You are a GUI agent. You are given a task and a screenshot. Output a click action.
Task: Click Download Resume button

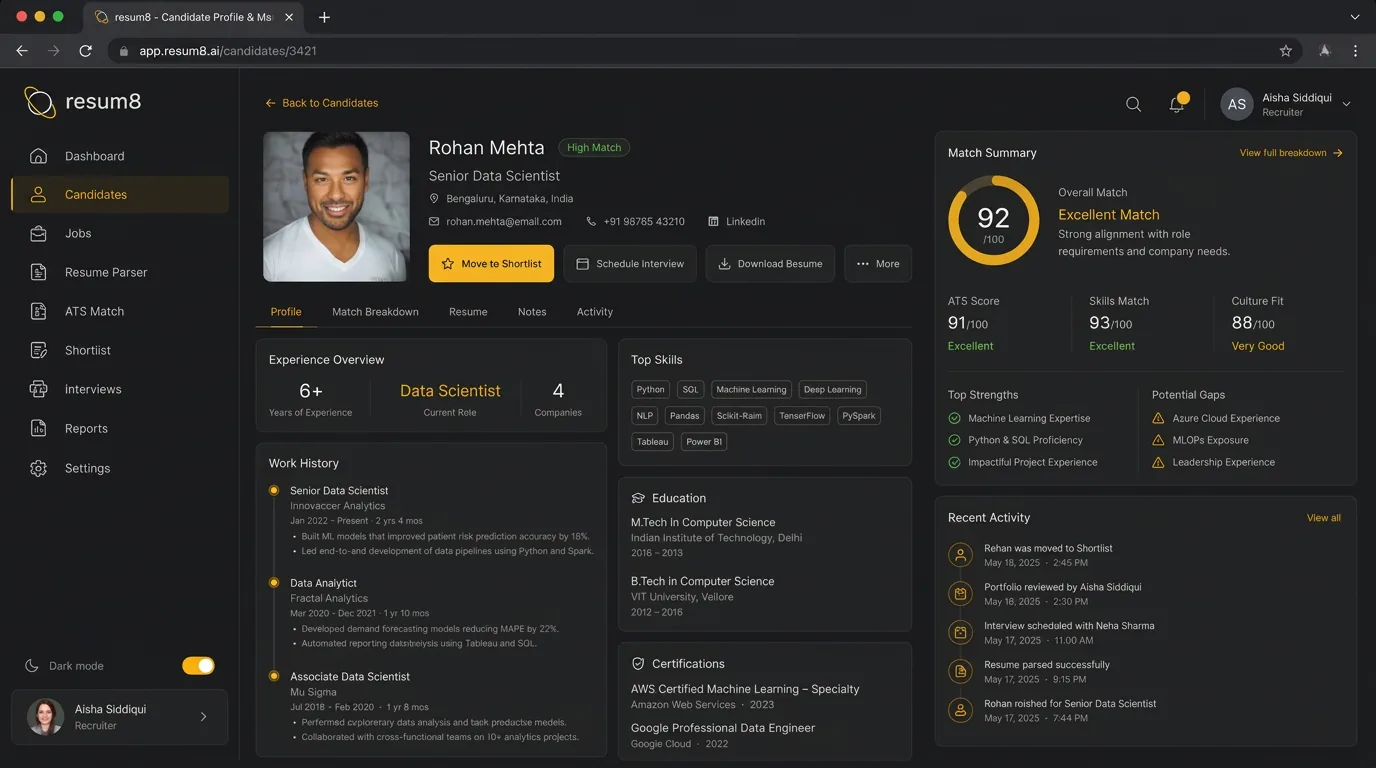click(x=770, y=264)
